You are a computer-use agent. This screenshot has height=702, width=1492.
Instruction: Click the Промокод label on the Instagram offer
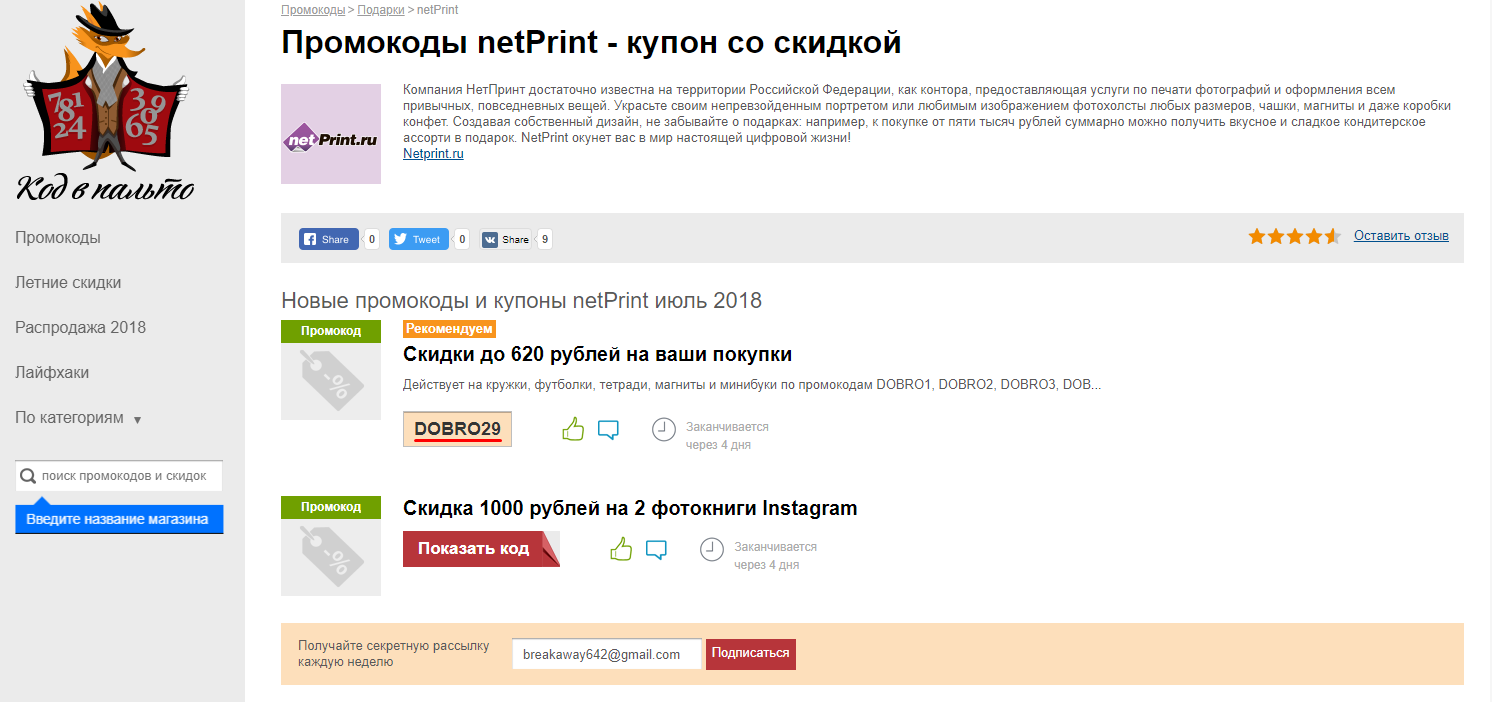tap(331, 507)
